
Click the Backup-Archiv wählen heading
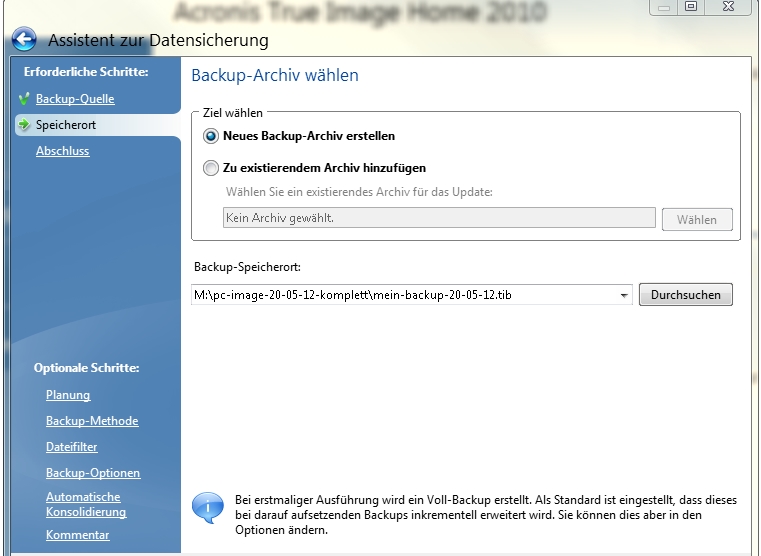(x=275, y=75)
